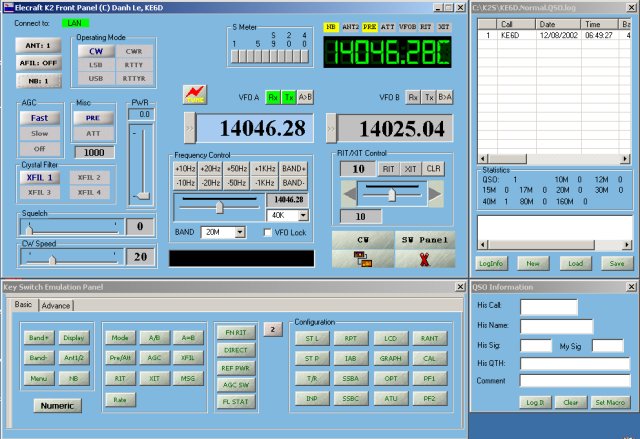Viewport: 640px width, 439px height.
Task: Toggle the AFIL: OFF button
Action: pyautogui.click(x=38, y=62)
